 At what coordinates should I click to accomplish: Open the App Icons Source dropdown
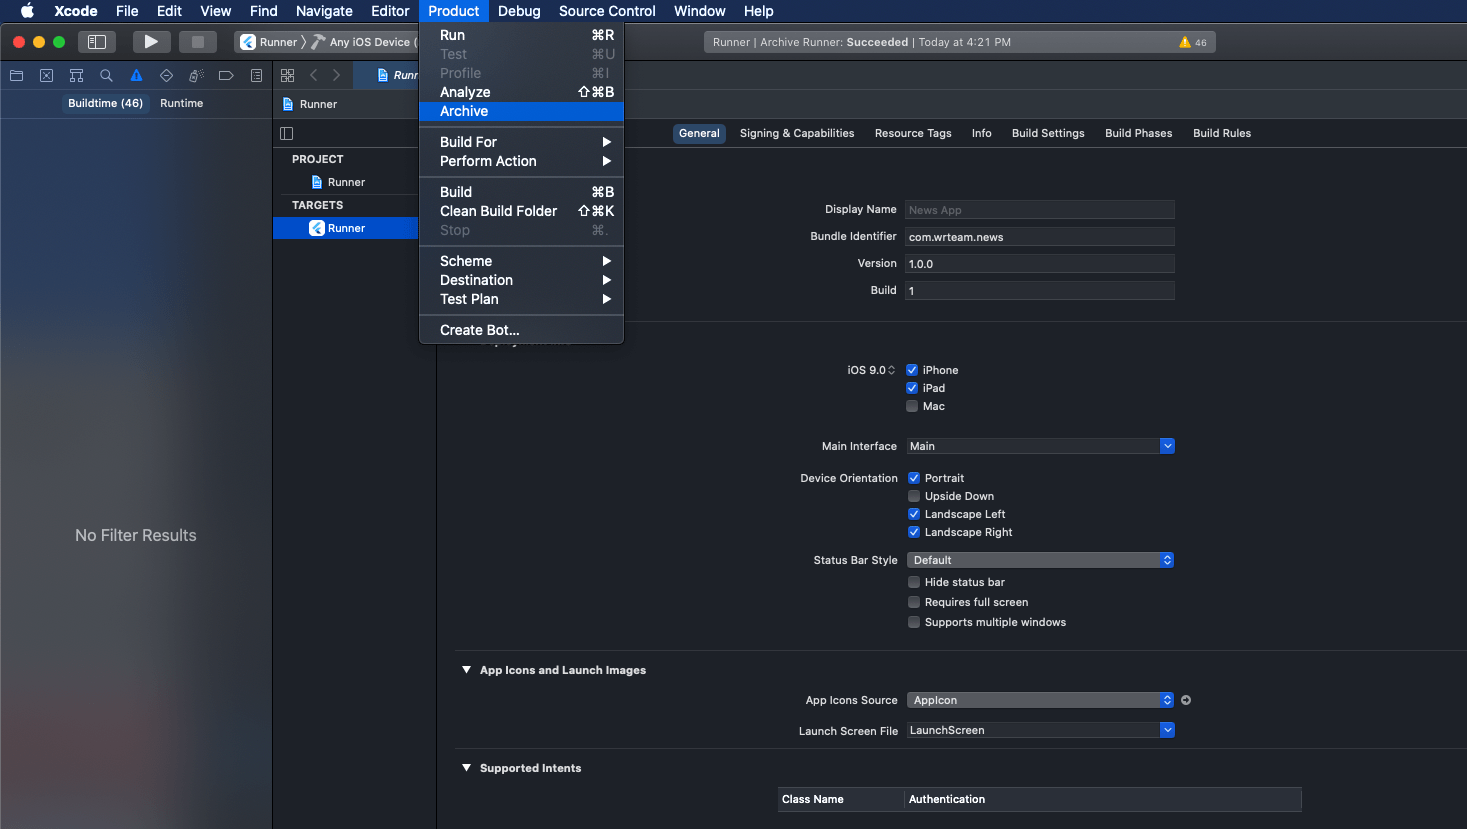tap(1040, 700)
